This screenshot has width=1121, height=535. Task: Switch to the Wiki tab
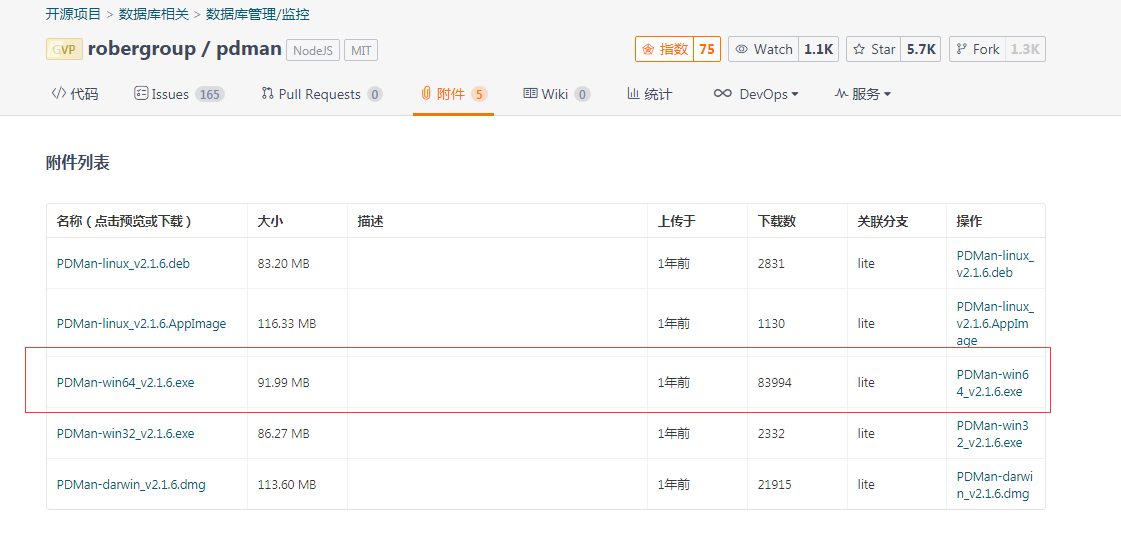557,94
